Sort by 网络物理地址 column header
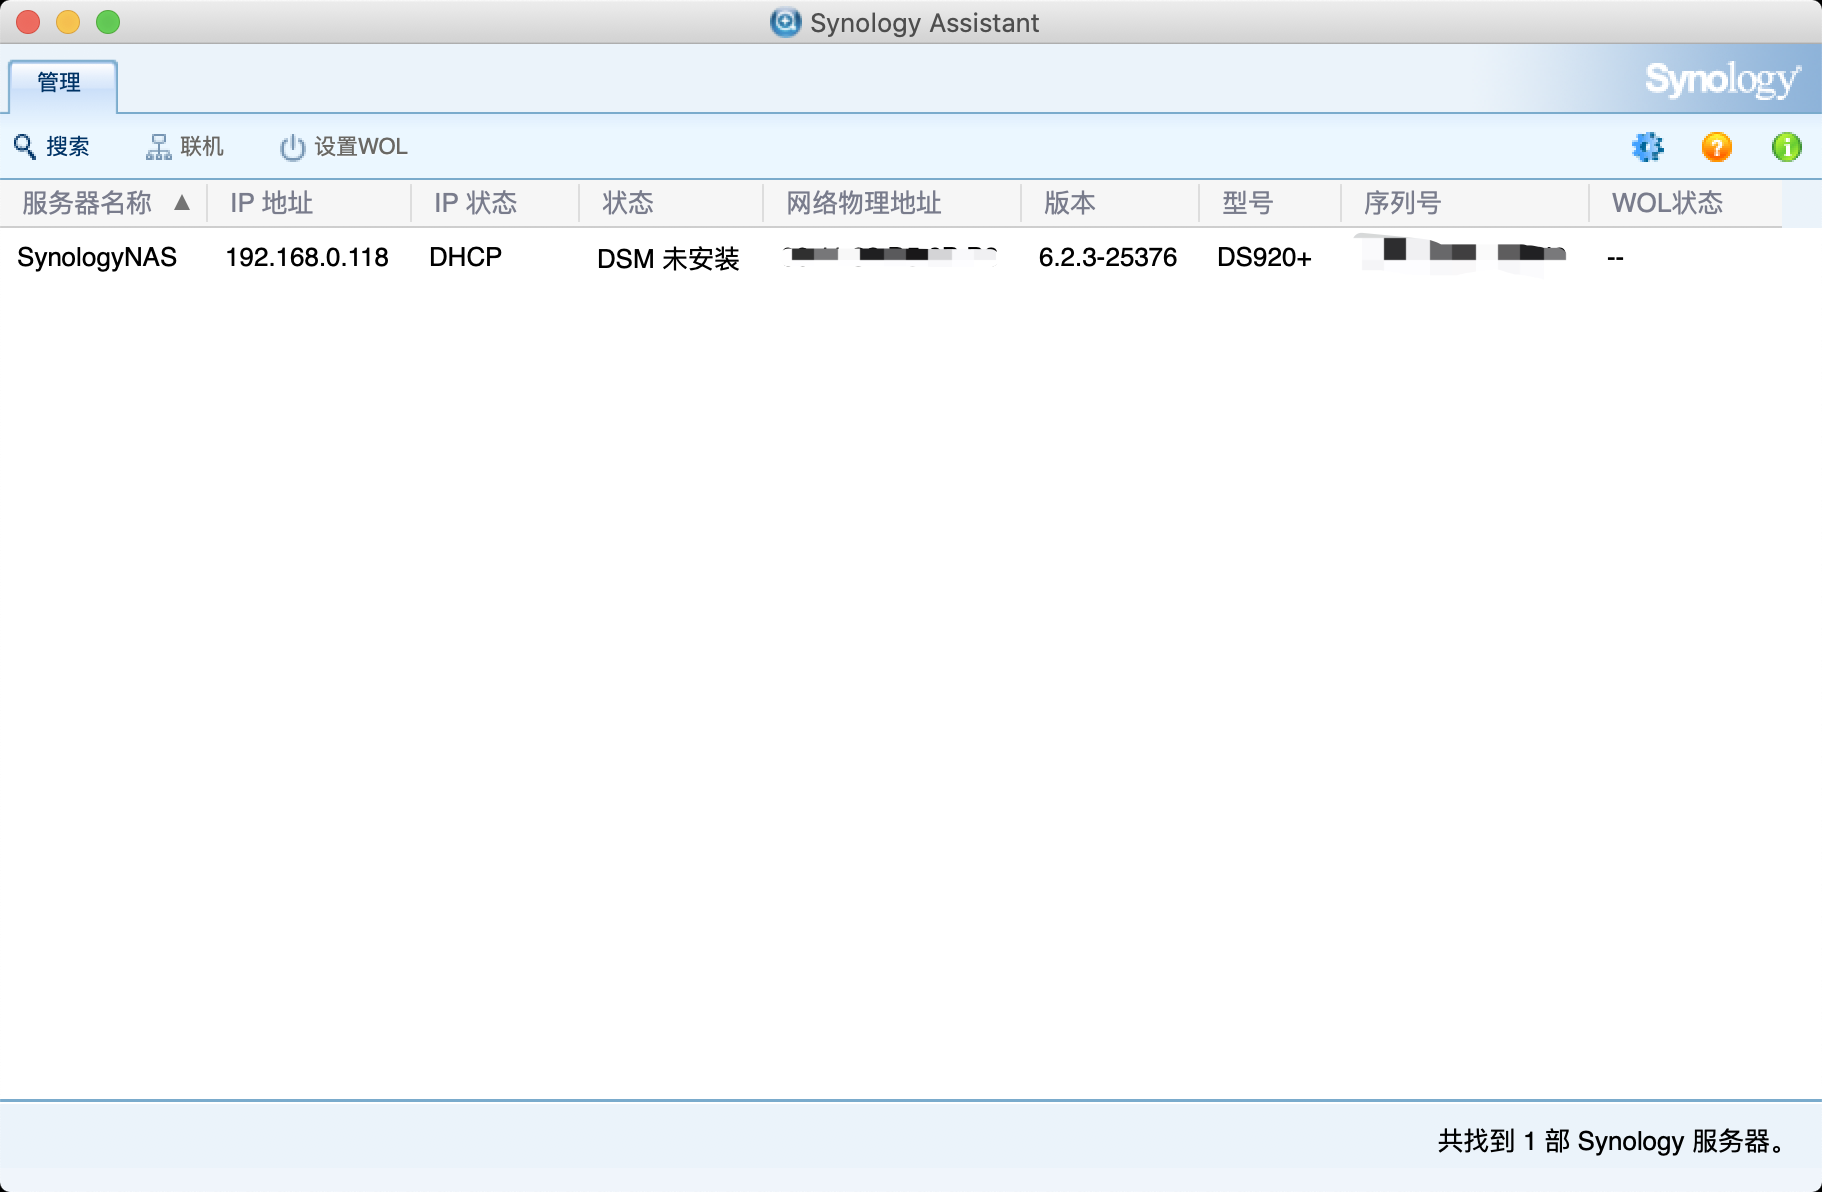The width and height of the screenshot is (1822, 1192). click(892, 203)
